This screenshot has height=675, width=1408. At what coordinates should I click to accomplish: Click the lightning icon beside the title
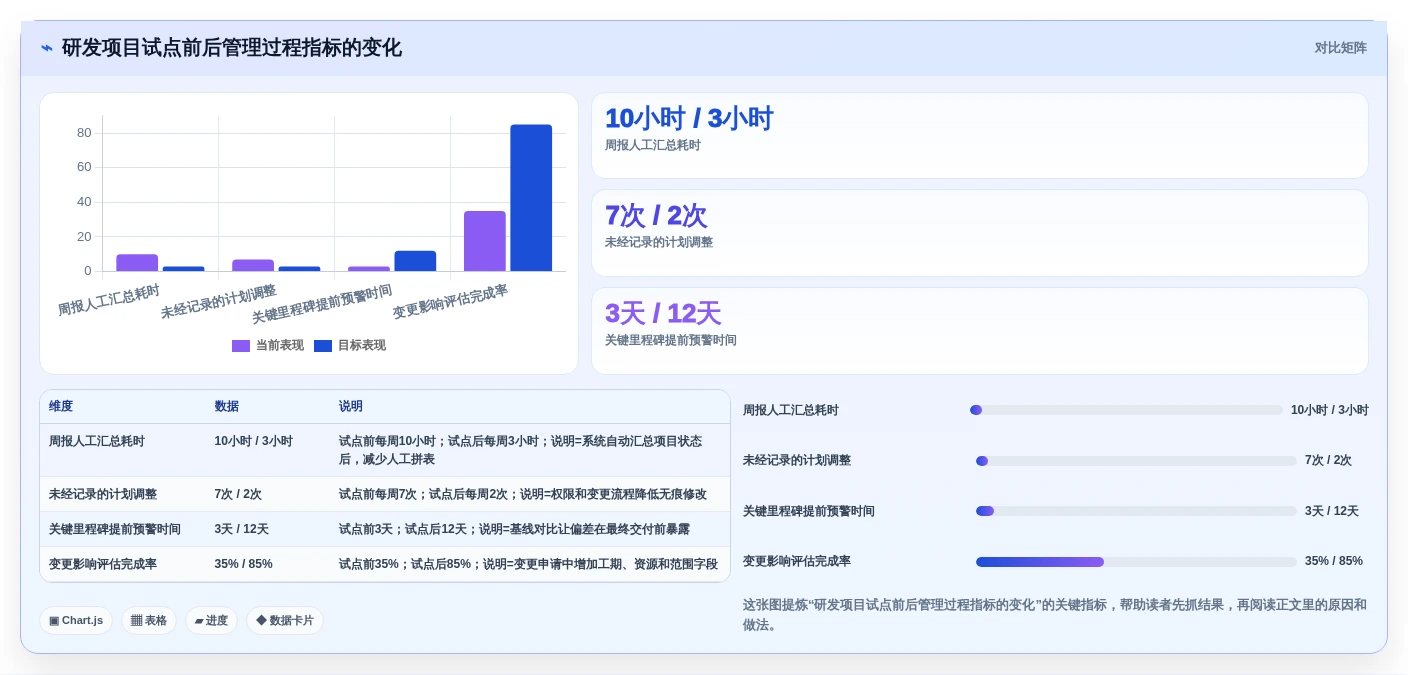point(46,48)
